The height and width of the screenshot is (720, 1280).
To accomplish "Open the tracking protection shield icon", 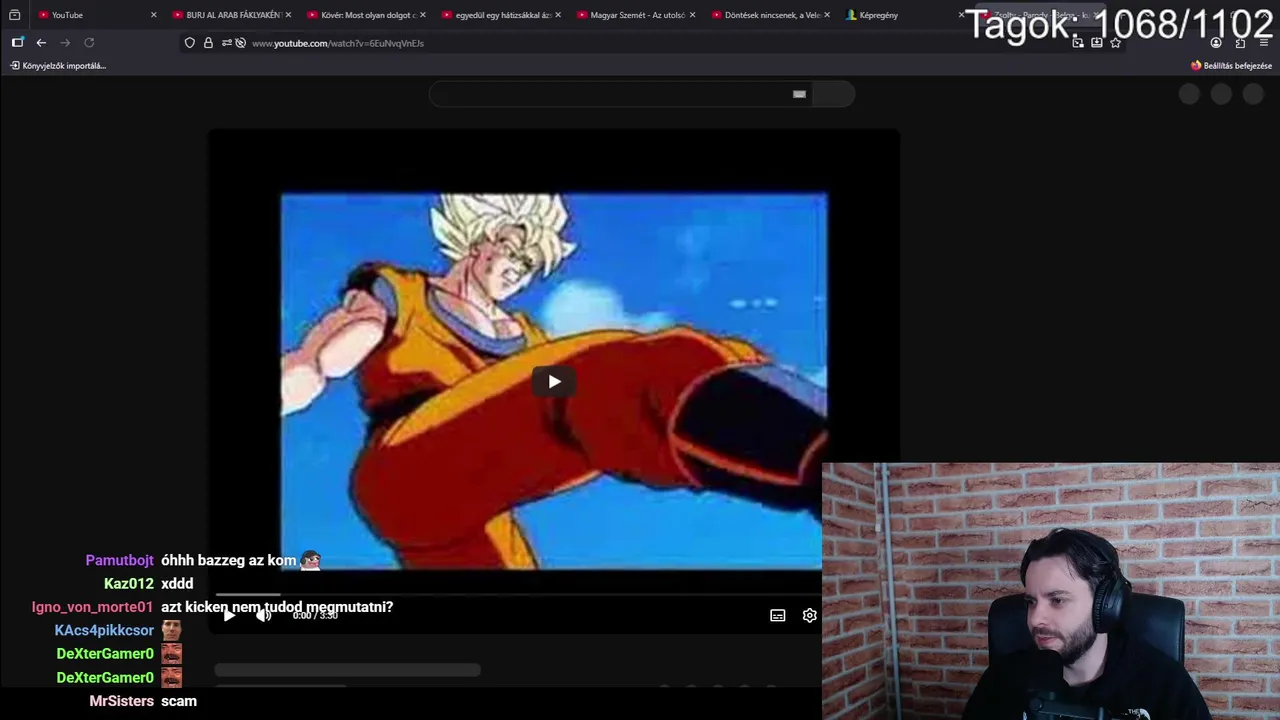I will click(190, 43).
